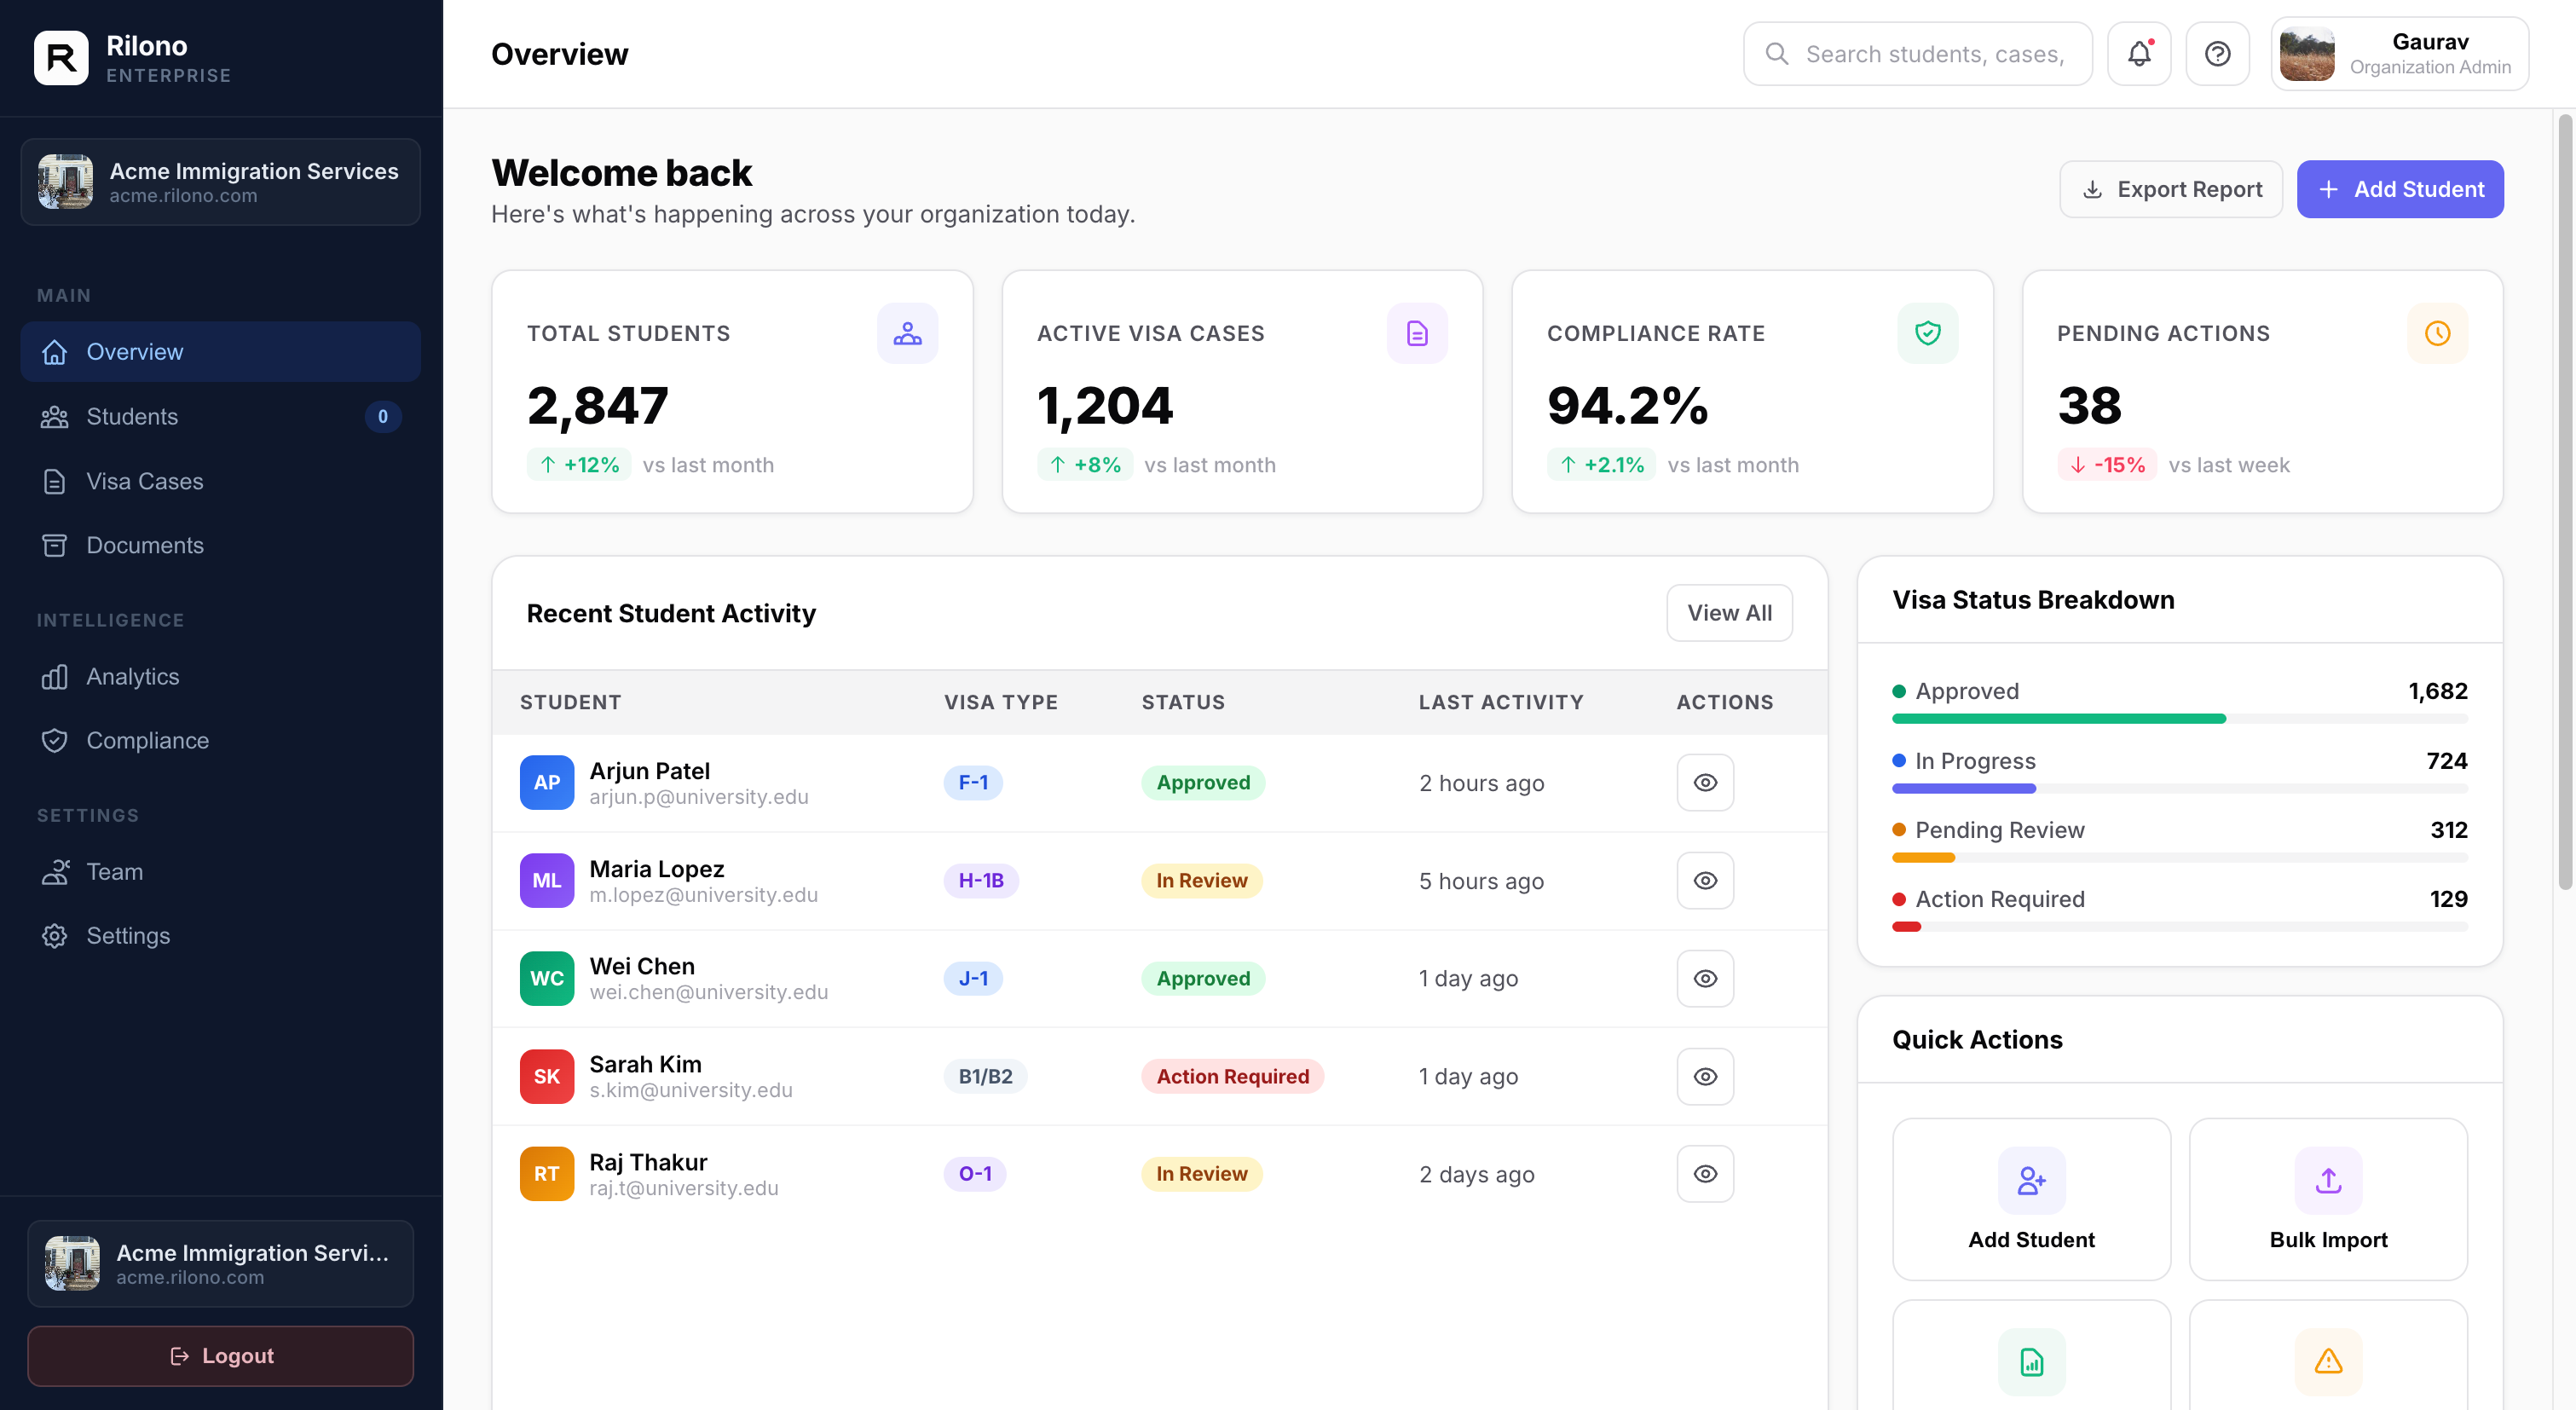Navigate to Analytics
The height and width of the screenshot is (1410, 2576).
[220, 677]
